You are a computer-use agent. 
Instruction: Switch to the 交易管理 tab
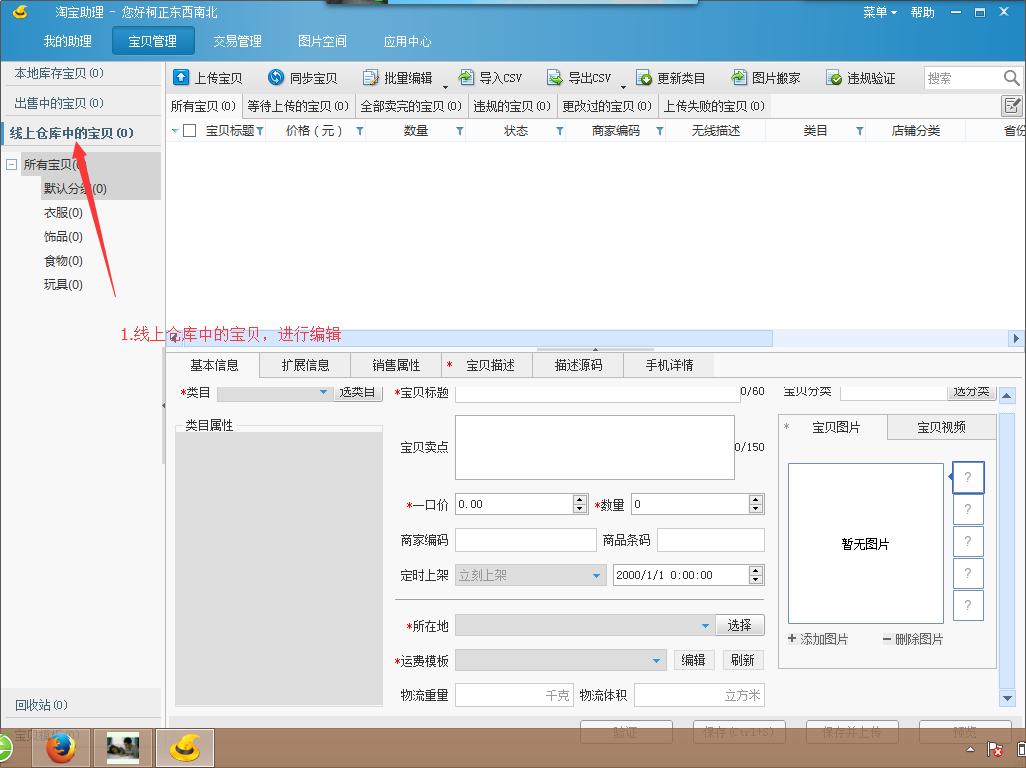(239, 42)
